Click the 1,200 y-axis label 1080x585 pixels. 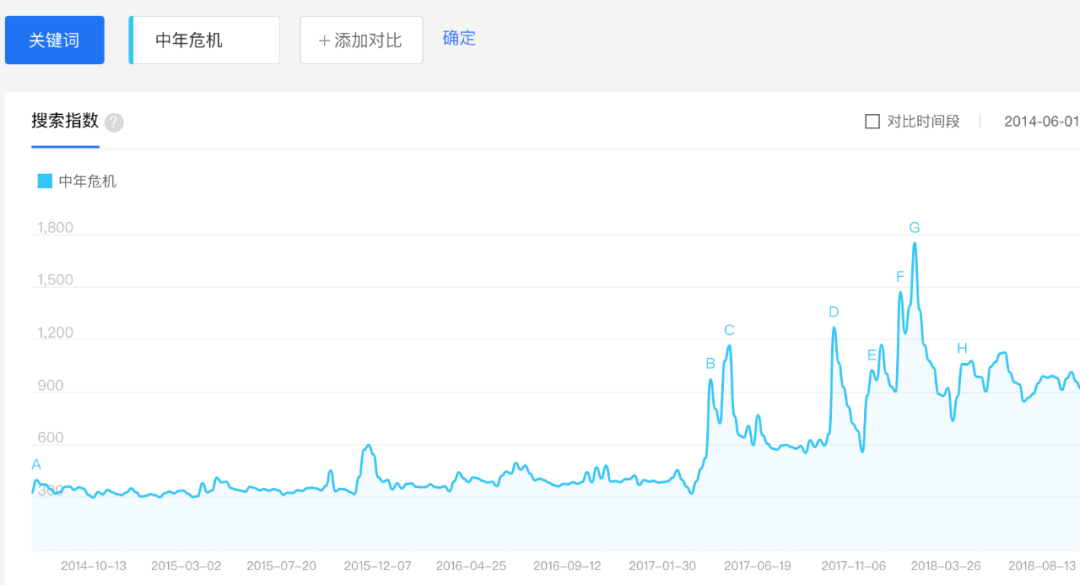click(55, 333)
